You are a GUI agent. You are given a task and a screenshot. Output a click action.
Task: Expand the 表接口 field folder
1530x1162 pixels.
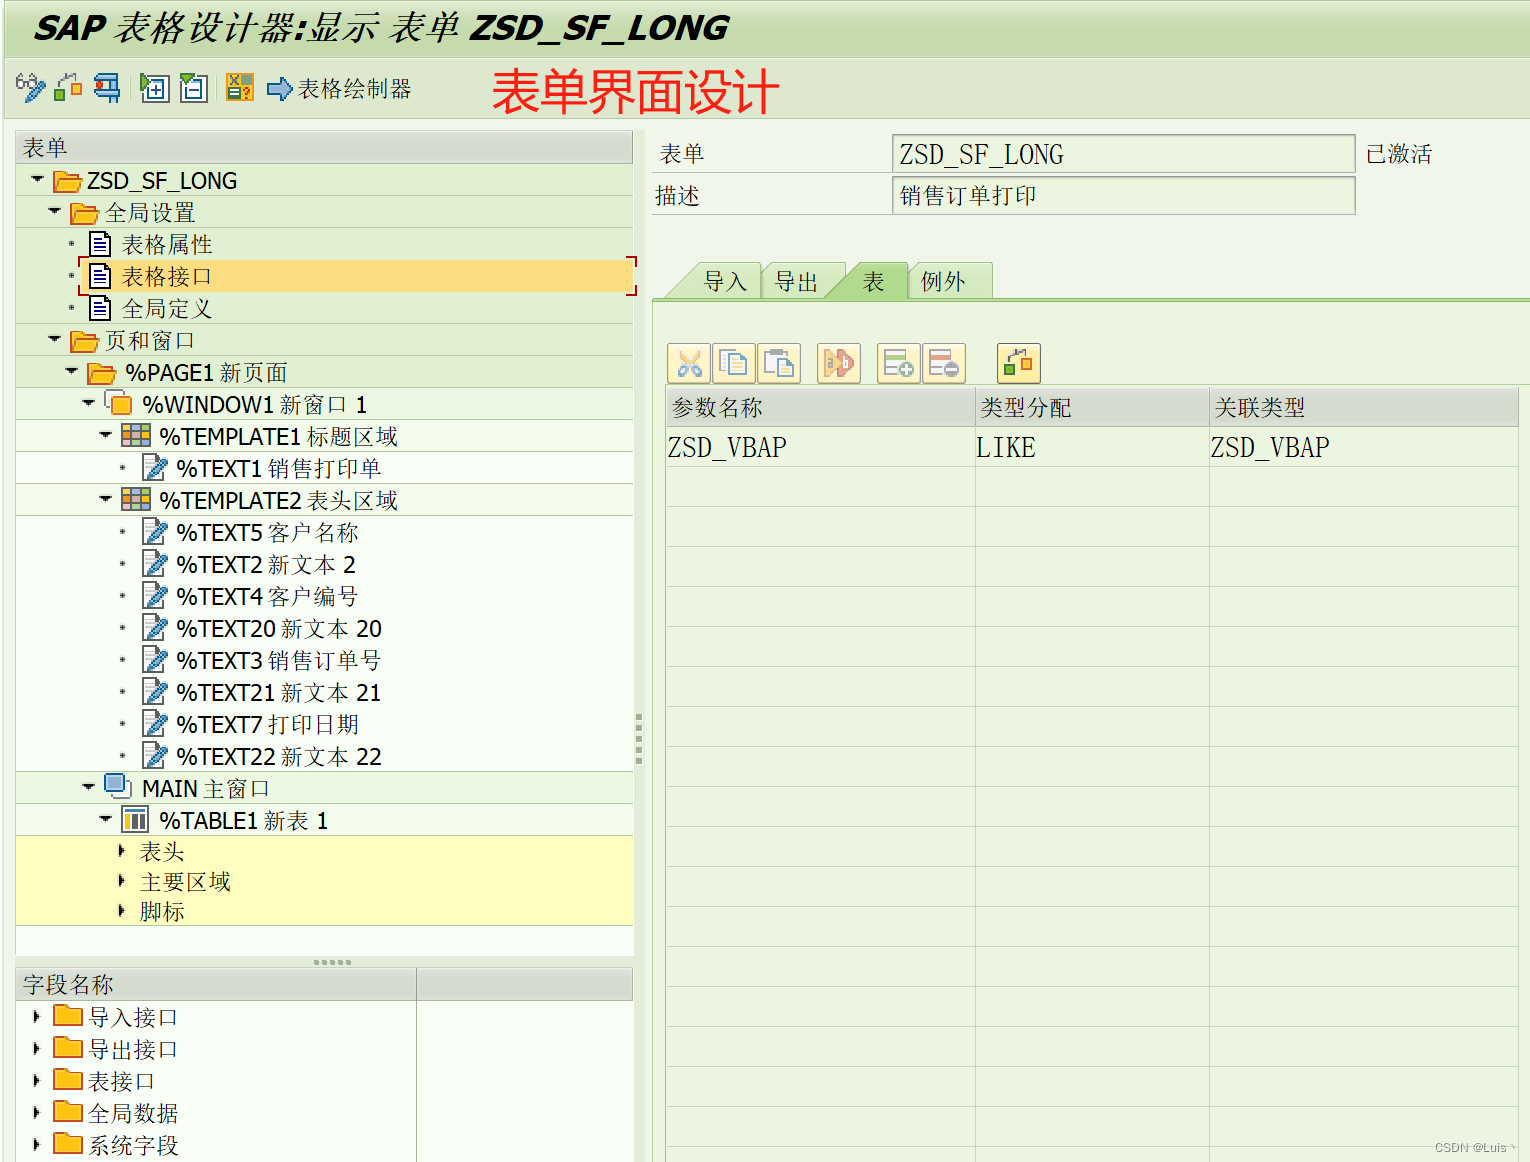pyautogui.click(x=37, y=1081)
